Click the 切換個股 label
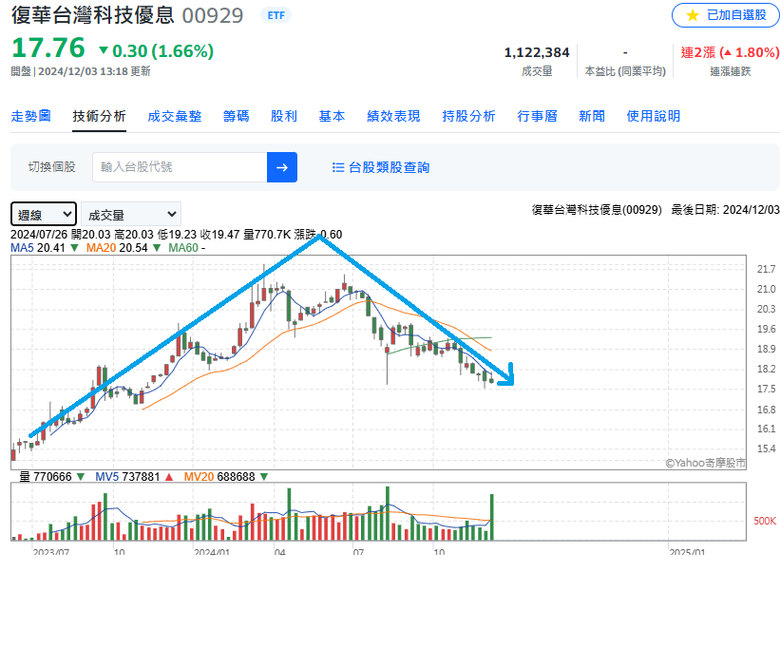This screenshot has height=649, width=780. 52,167
